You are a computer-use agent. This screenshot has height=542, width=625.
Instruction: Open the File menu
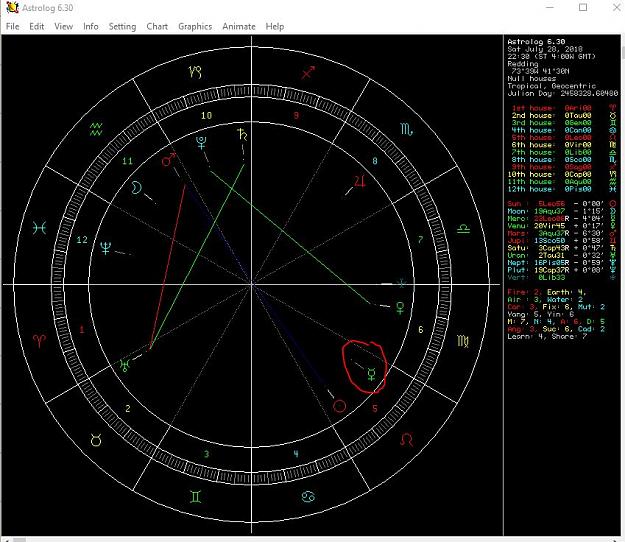click(12, 26)
